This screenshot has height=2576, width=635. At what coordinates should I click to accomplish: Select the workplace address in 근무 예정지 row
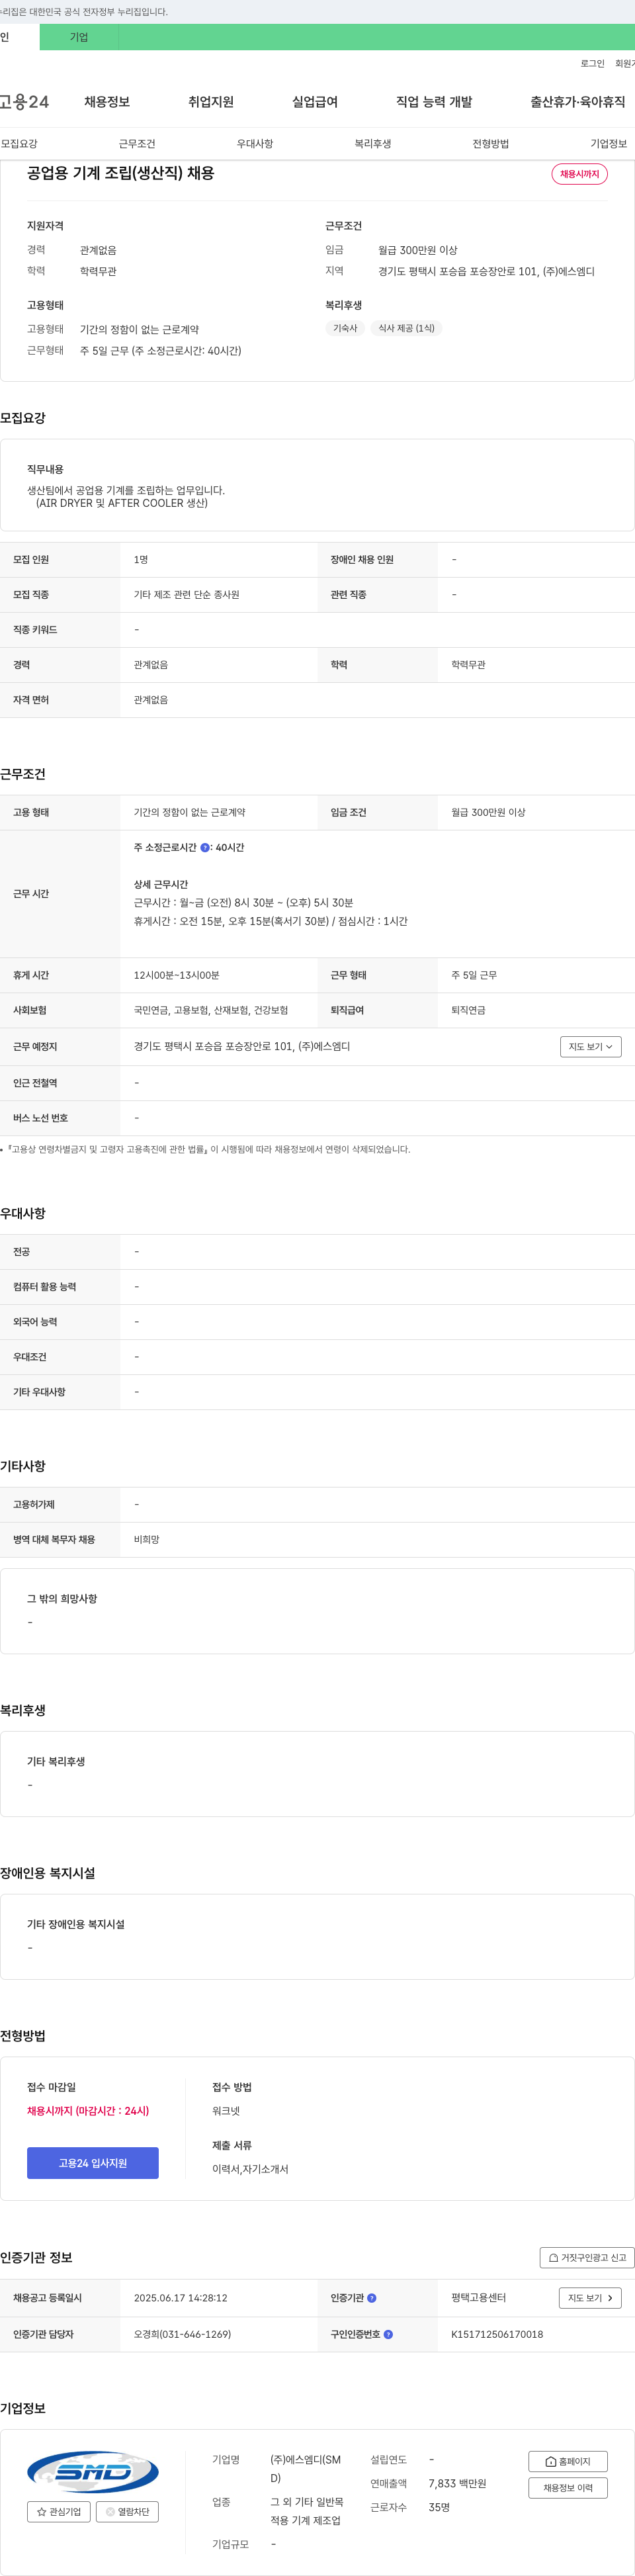click(242, 1046)
